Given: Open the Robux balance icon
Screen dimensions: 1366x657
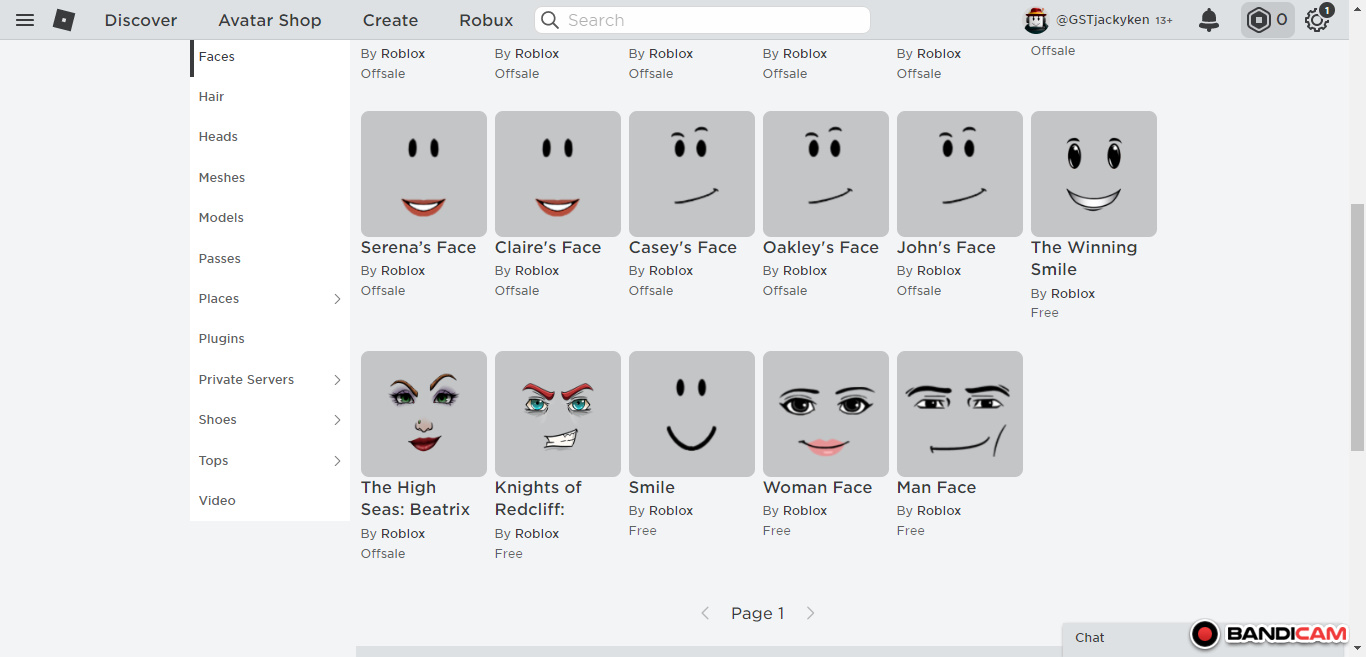Looking at the screenshot, I should [1259, 20].
